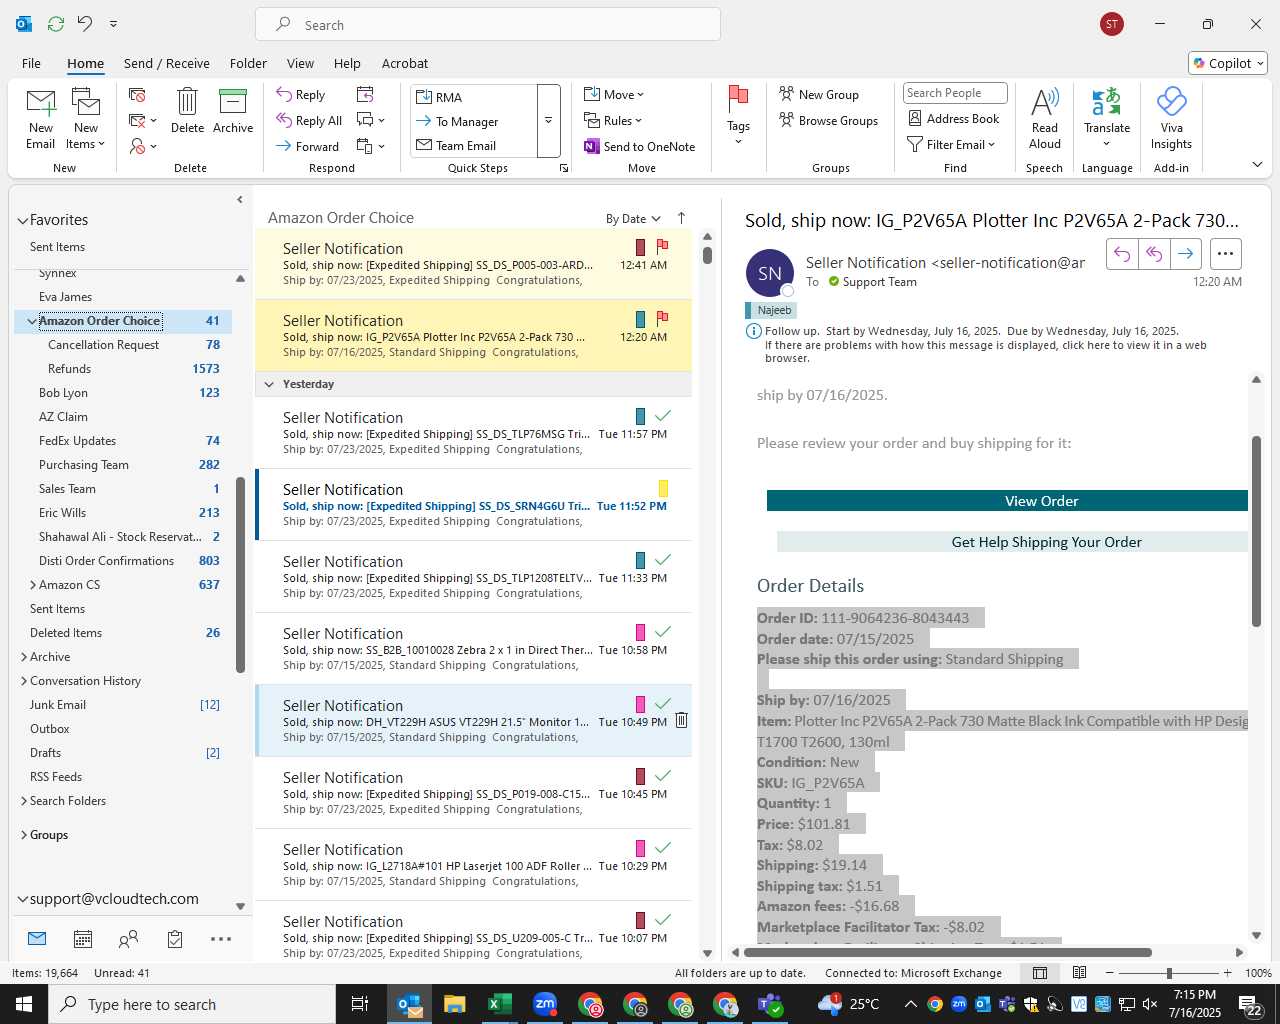This screenshot has width=1280, height=1024.
Task: Delete the Tue 10:49 PM message via trash icon
Action: [681, 720]
